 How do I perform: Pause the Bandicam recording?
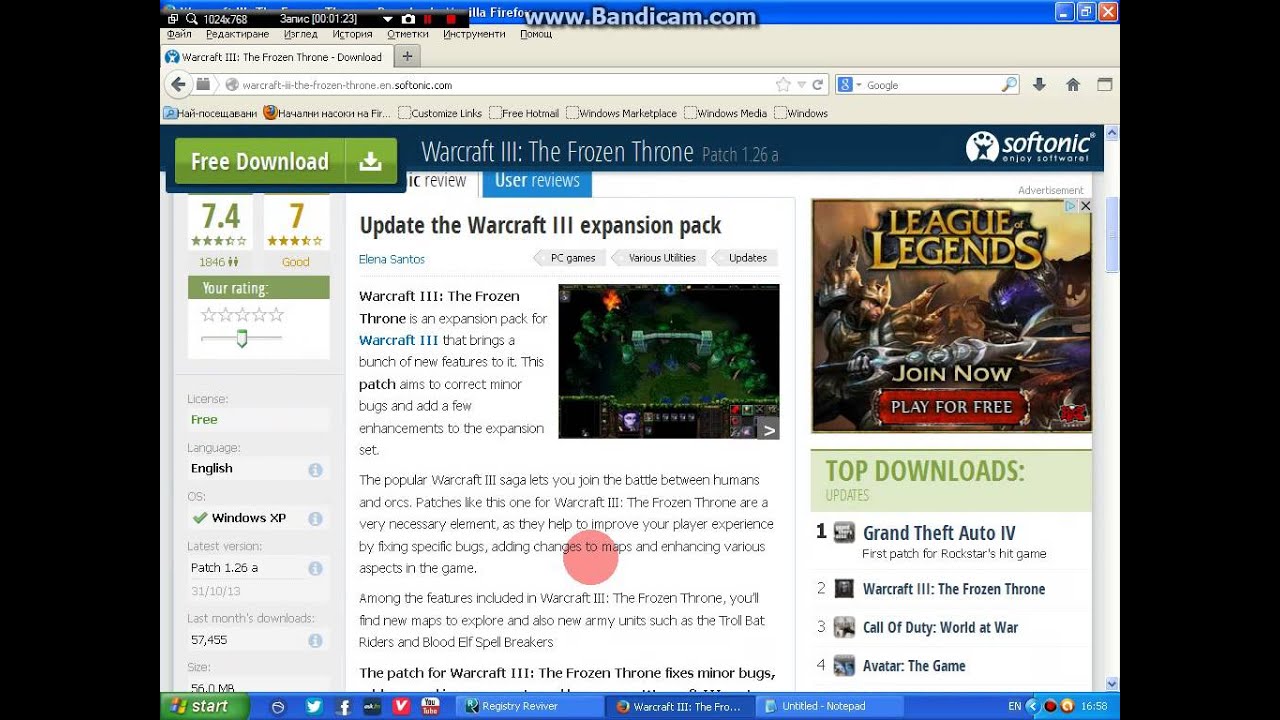point(429,19)
